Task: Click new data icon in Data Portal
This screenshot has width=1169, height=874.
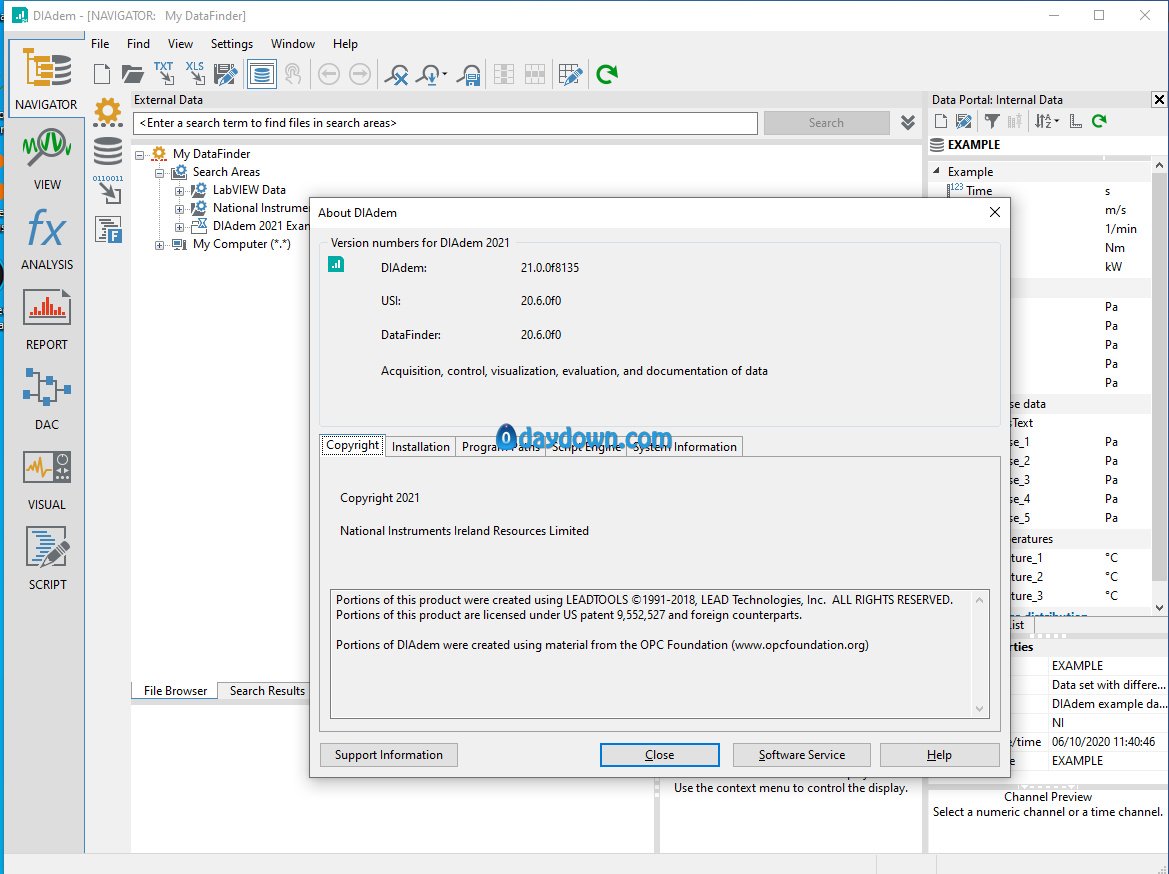Action: pos(941,121)
